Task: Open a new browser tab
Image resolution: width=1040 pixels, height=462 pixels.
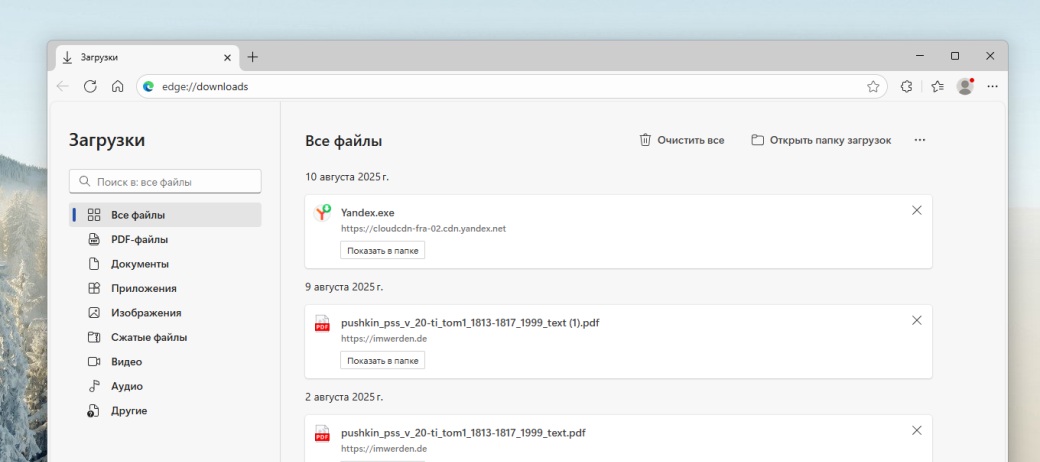Action: (253, 57)
